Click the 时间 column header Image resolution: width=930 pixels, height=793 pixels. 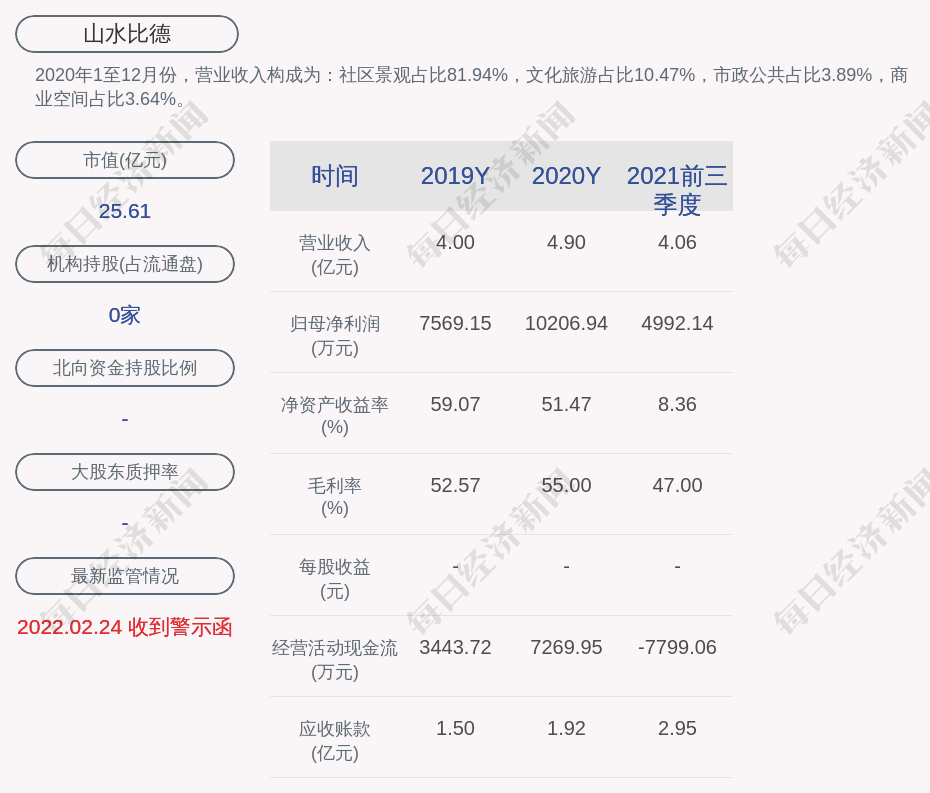coord(335,176)
